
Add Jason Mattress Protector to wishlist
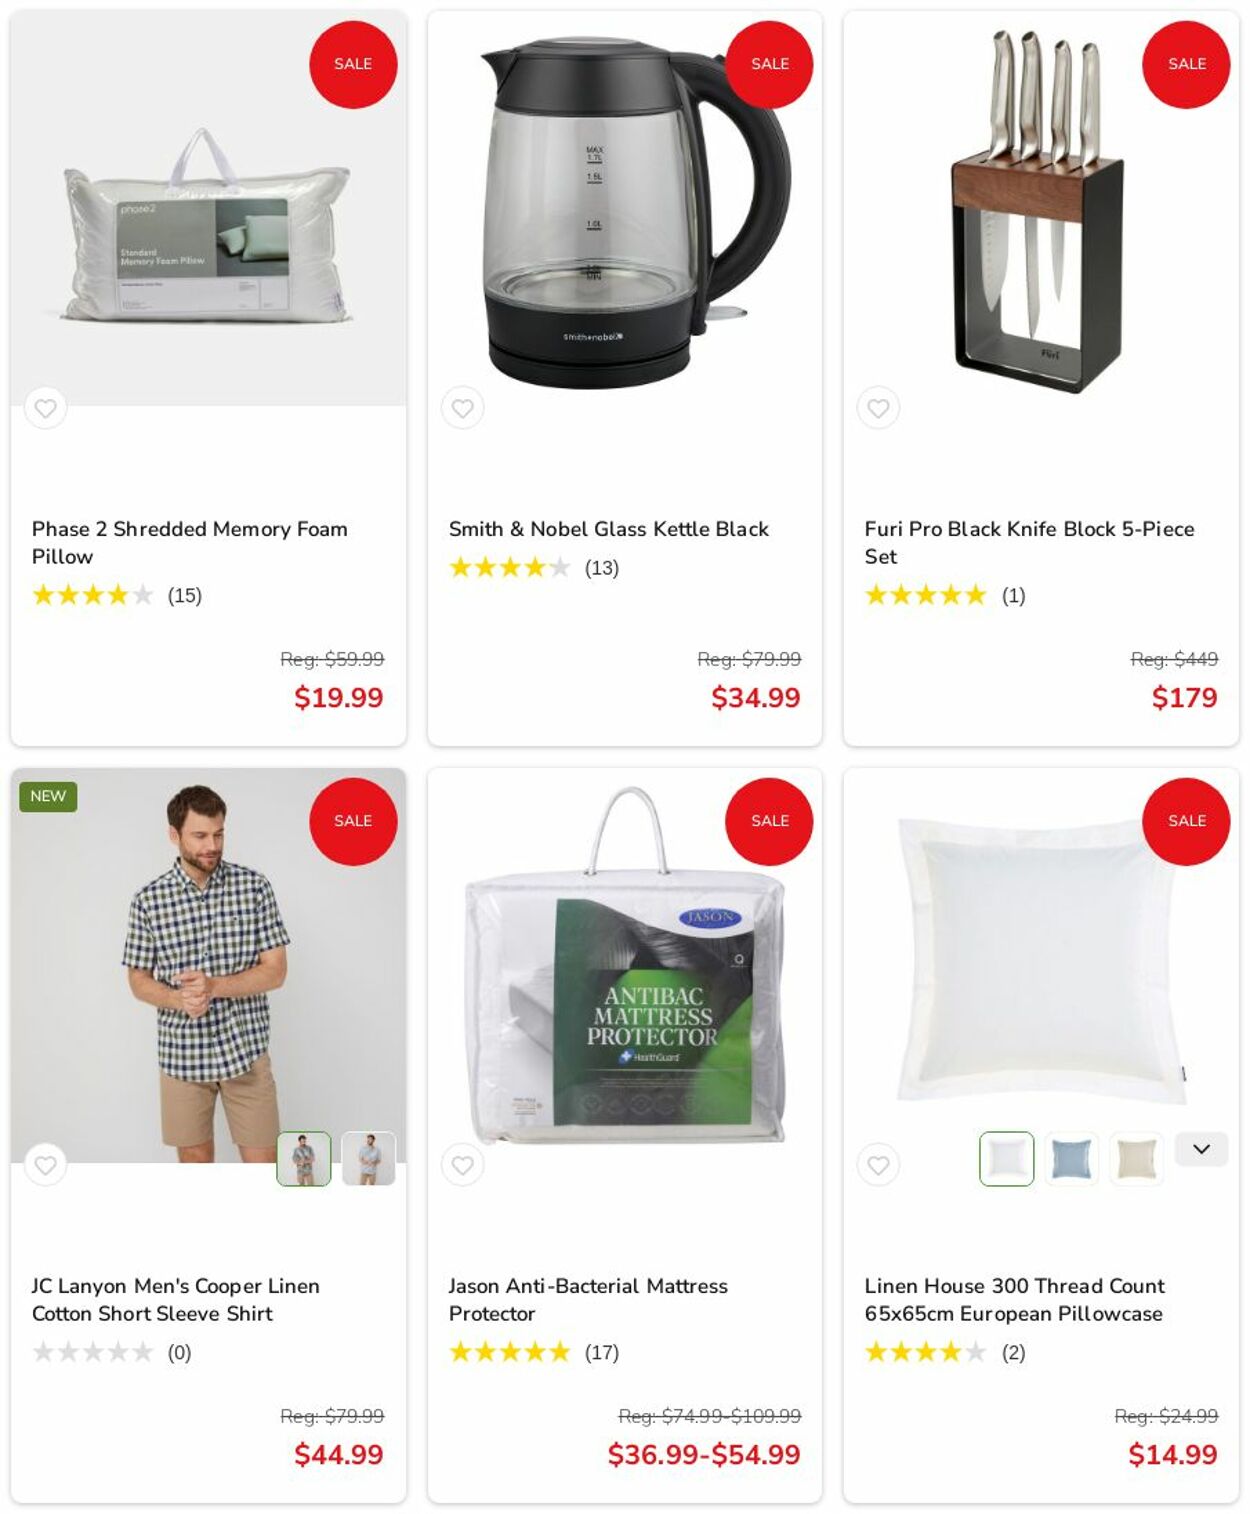462,1165
